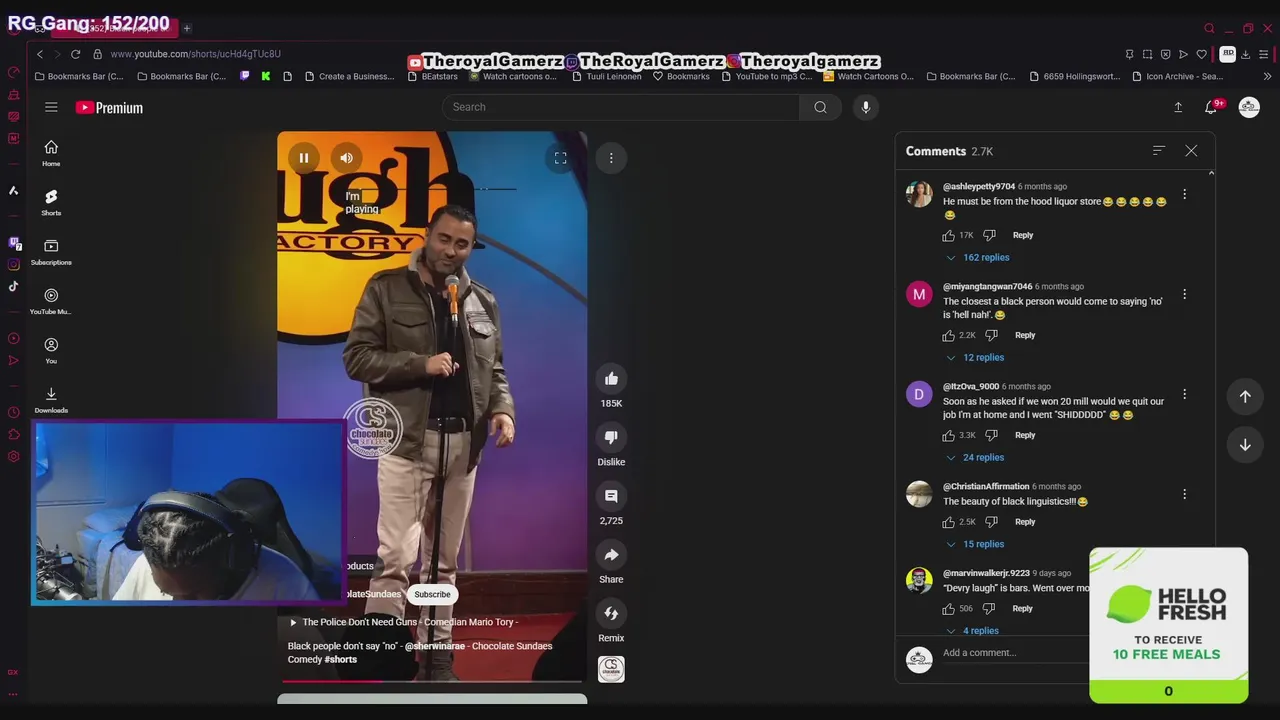This screenshot has width=1280, height=720.
Task: Open YouTube Music in sidebar
Action: pos(51,301)
